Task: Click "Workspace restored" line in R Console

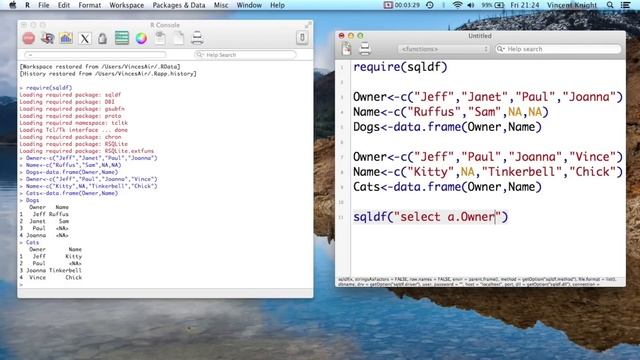Action: [100, 67]
